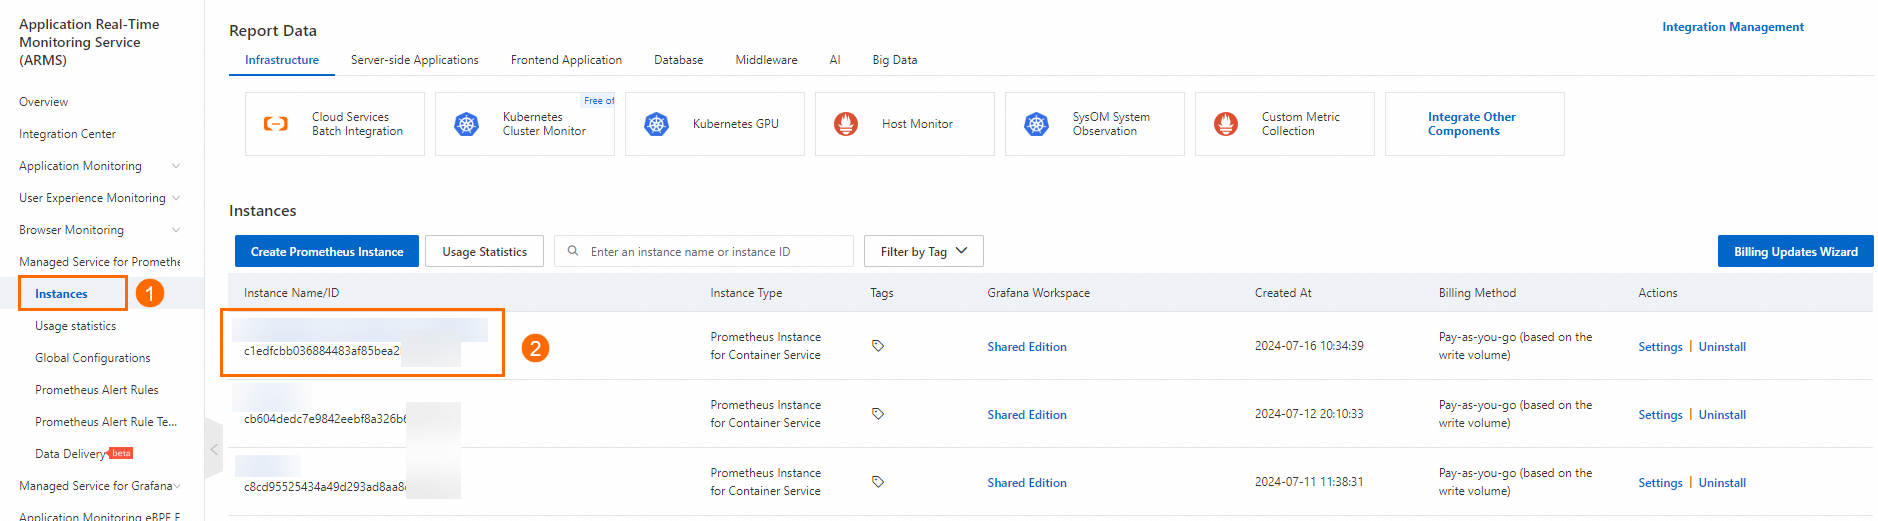Open Usage statistics in sidebar
This screenshot has height=521, width=1878.
75,326
